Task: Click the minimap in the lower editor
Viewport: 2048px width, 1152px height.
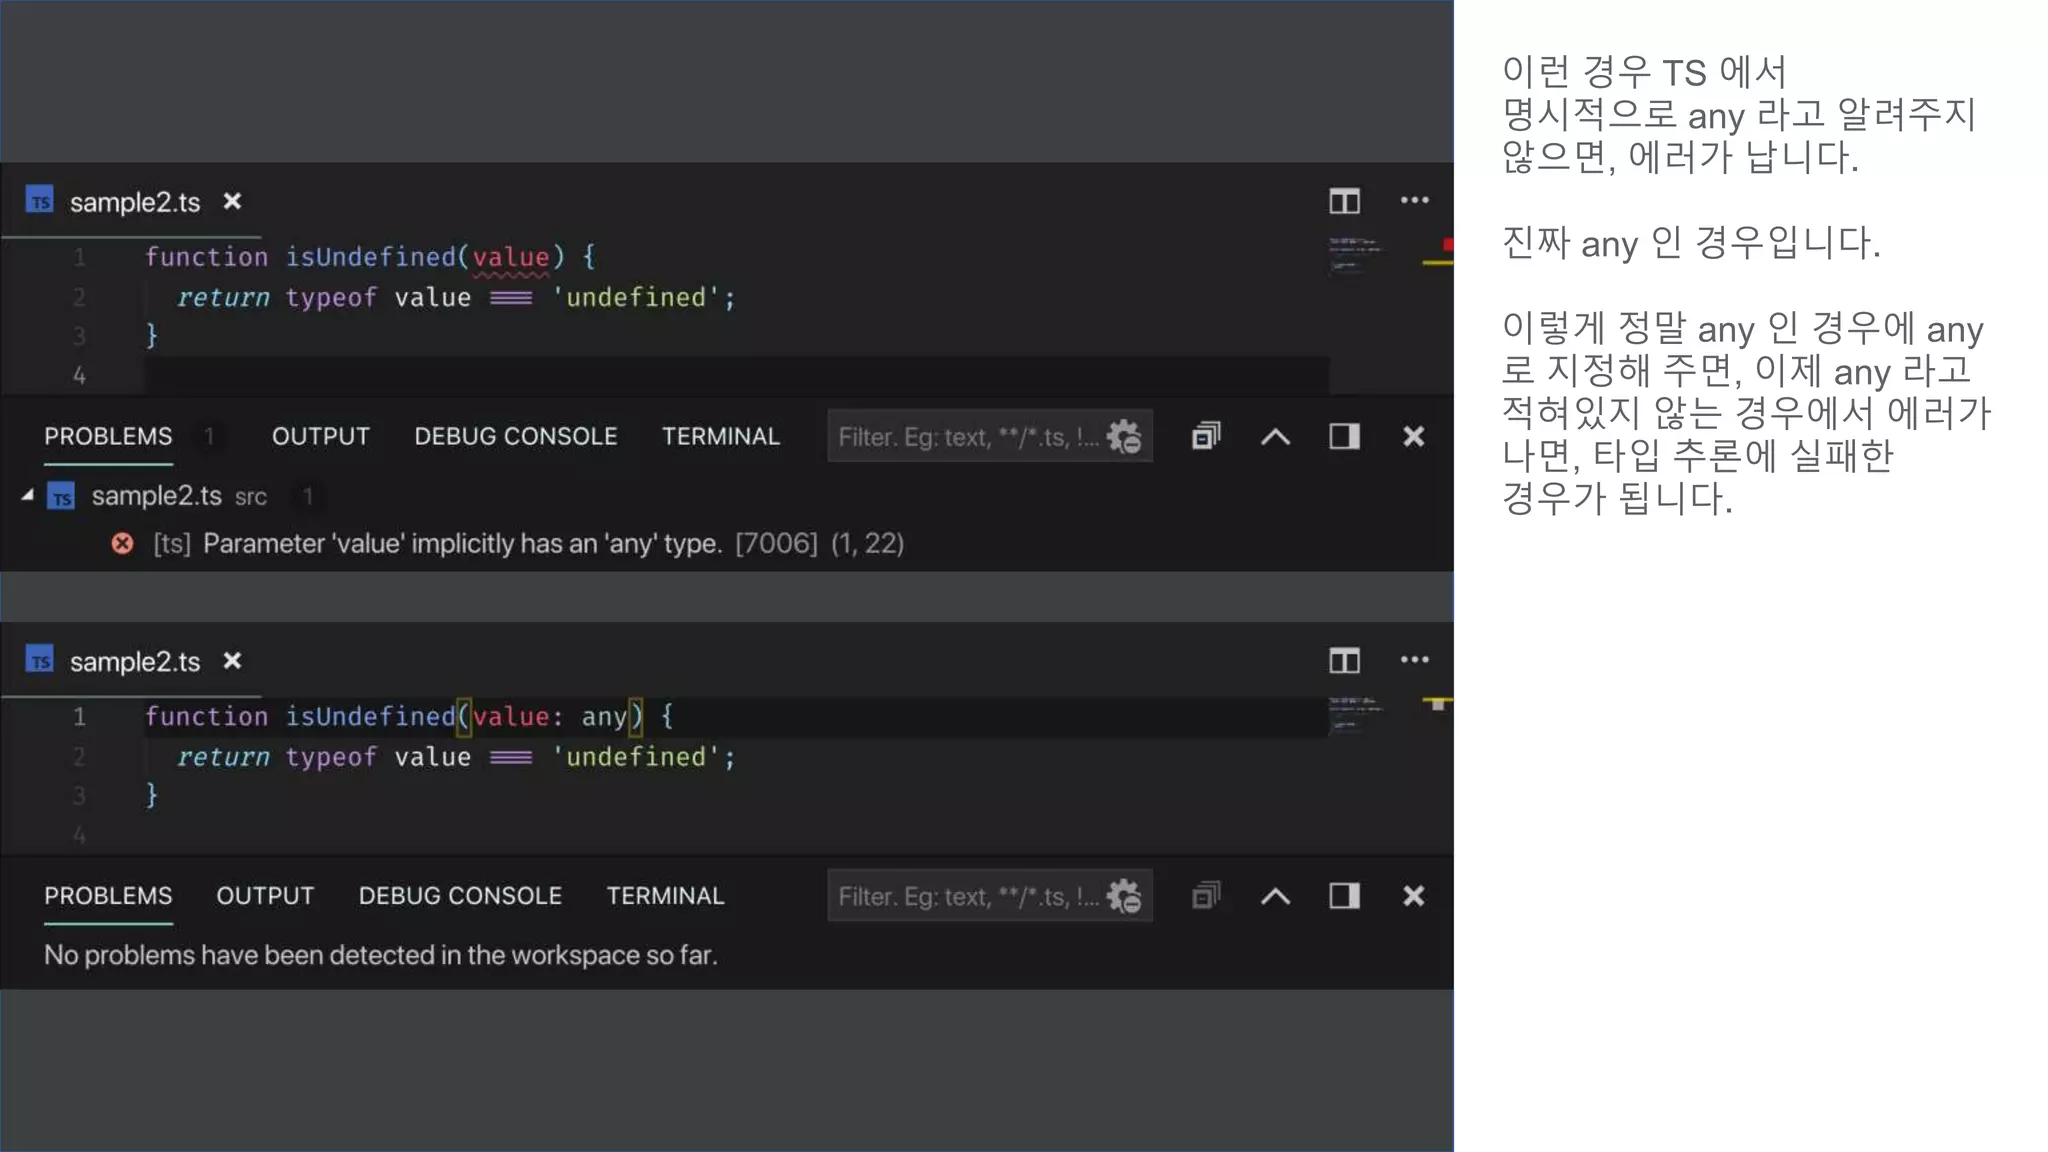Action: (x=1356, y=713)
